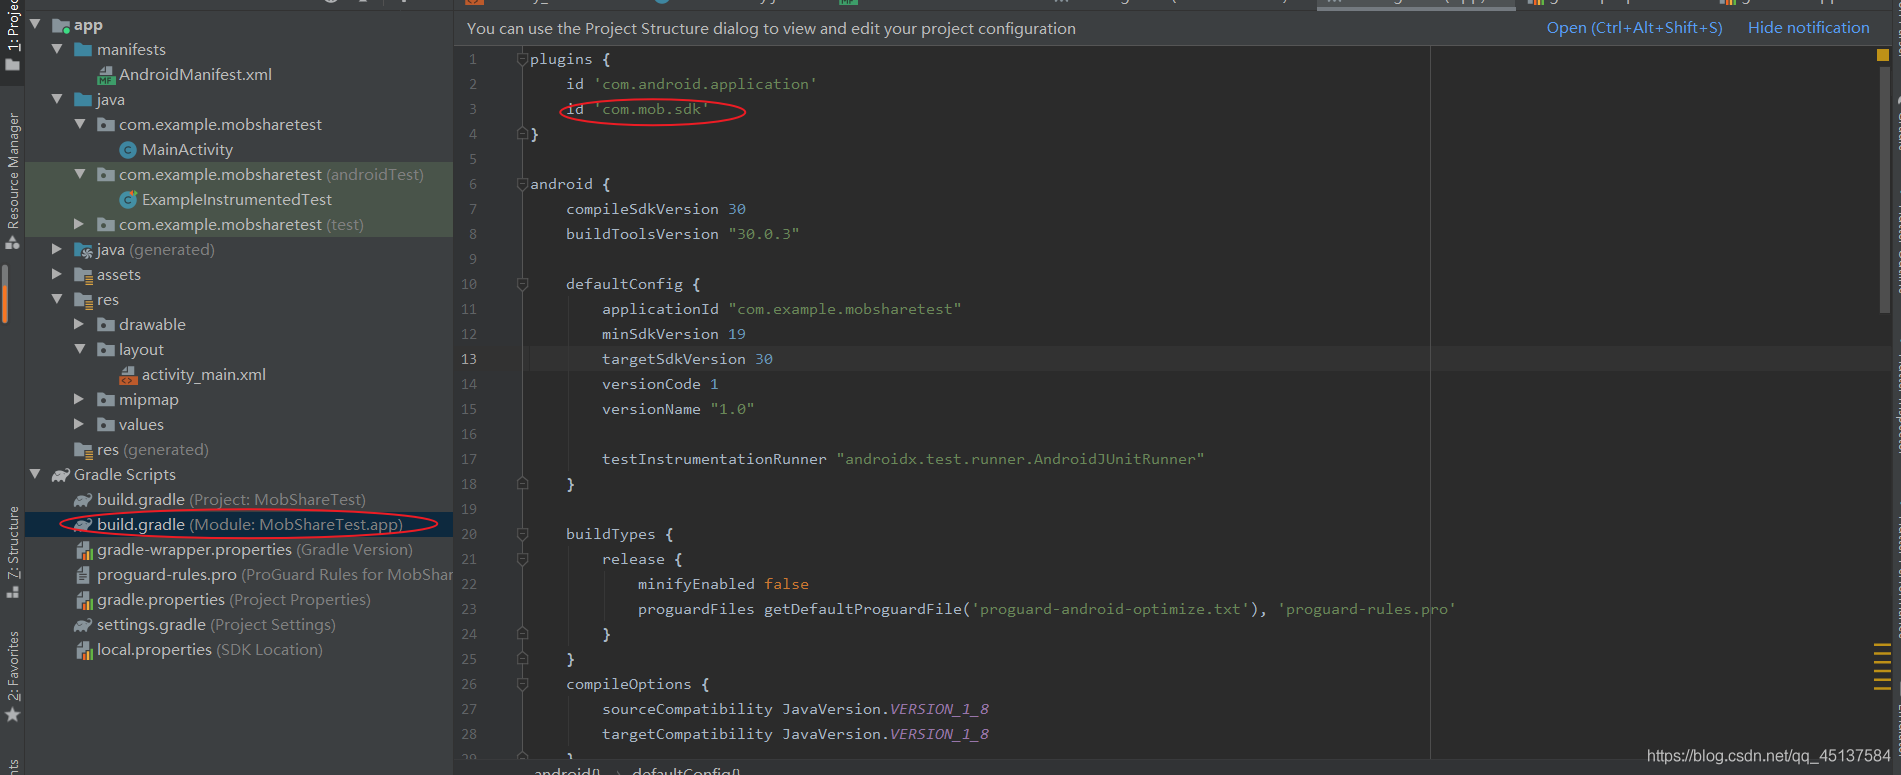Click proguard-rules.pro file icon

[x=84, y=575]
